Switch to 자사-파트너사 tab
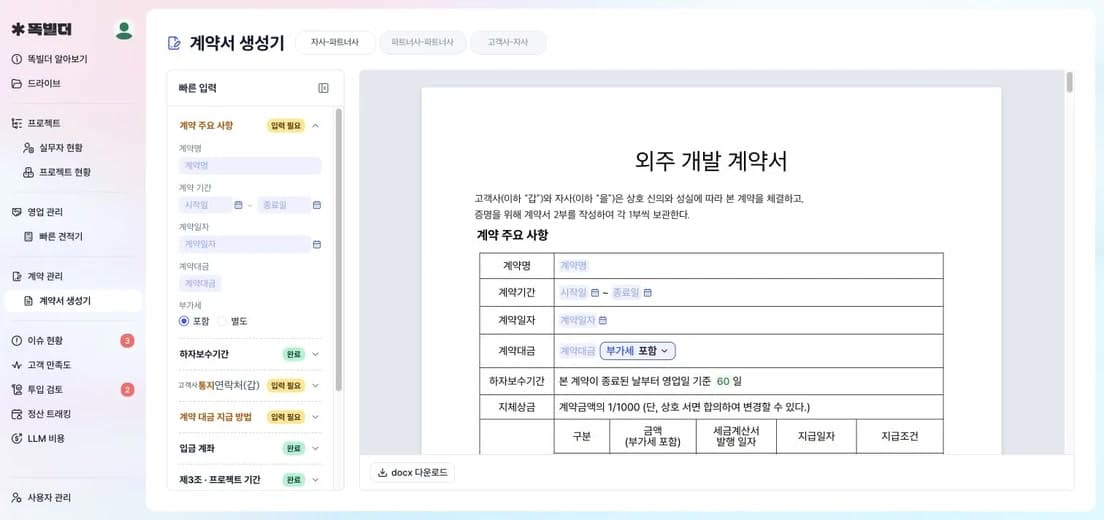 point(334,43)
